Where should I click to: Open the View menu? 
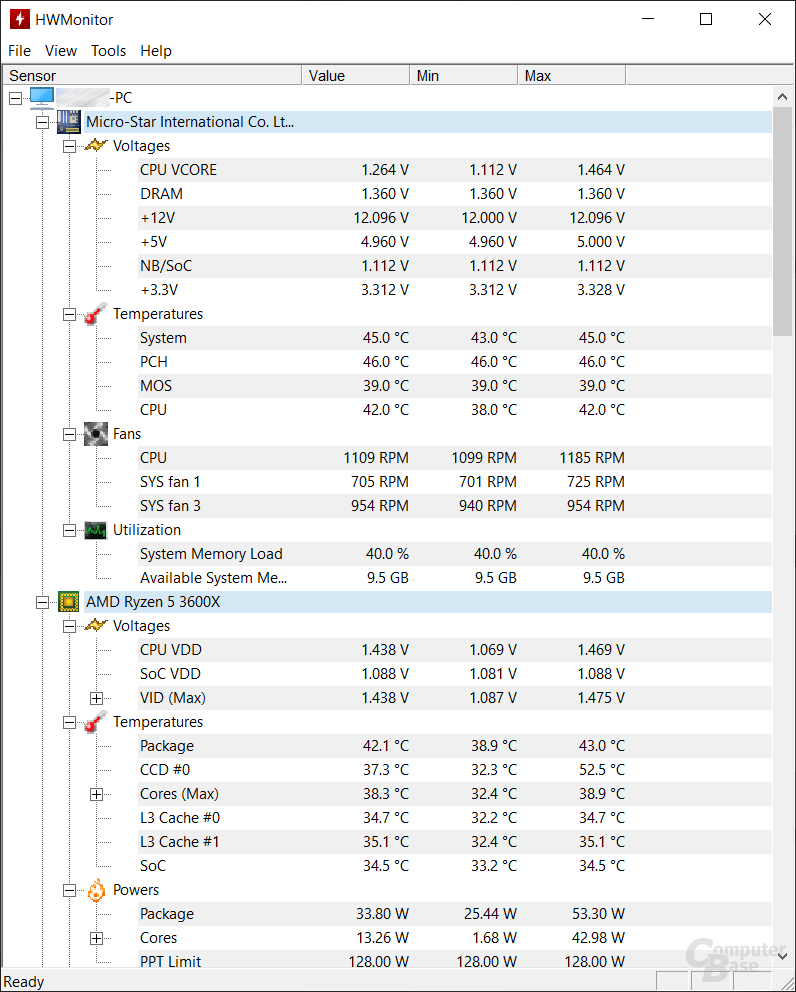pyautogui.click(x=61, y=51)
